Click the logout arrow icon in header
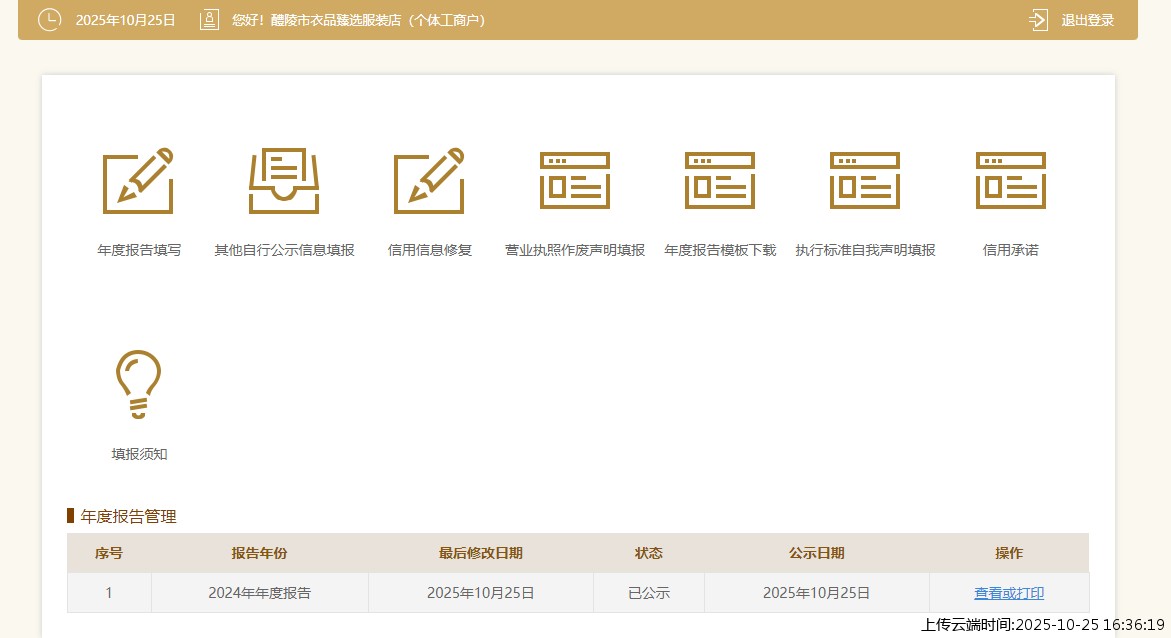This screenshot has width=1171, height=638. (1038, 20)
